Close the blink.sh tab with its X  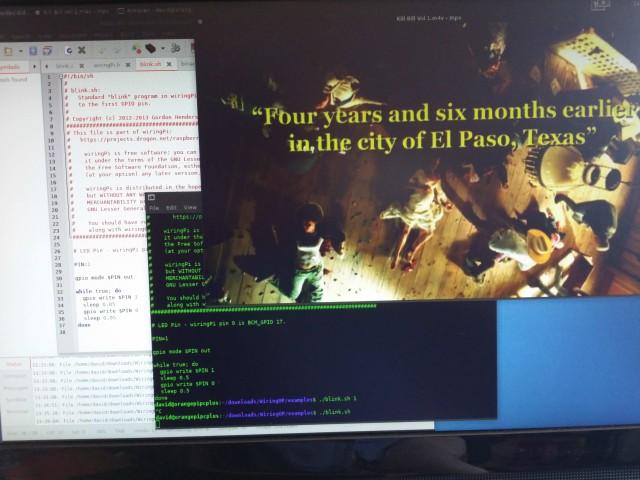(169, 64)
